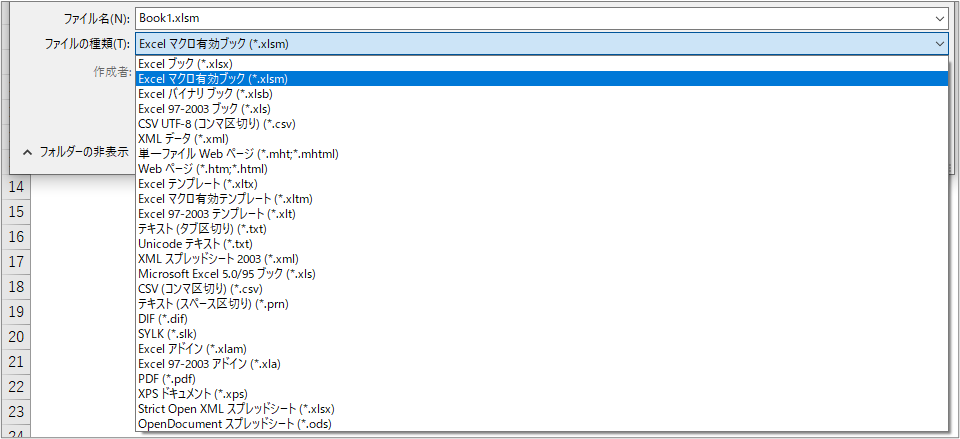Viewport: 960px width, 439px height.
Task: Select row header 17 in worksheet
Action: click(17, 262)
